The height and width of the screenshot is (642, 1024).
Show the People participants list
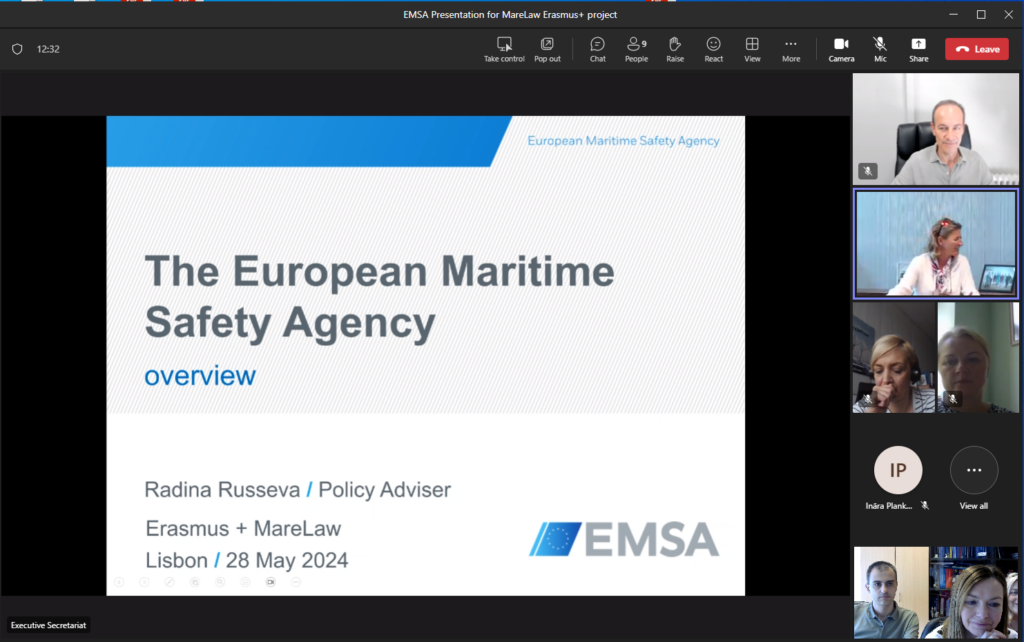coord(636,48)
